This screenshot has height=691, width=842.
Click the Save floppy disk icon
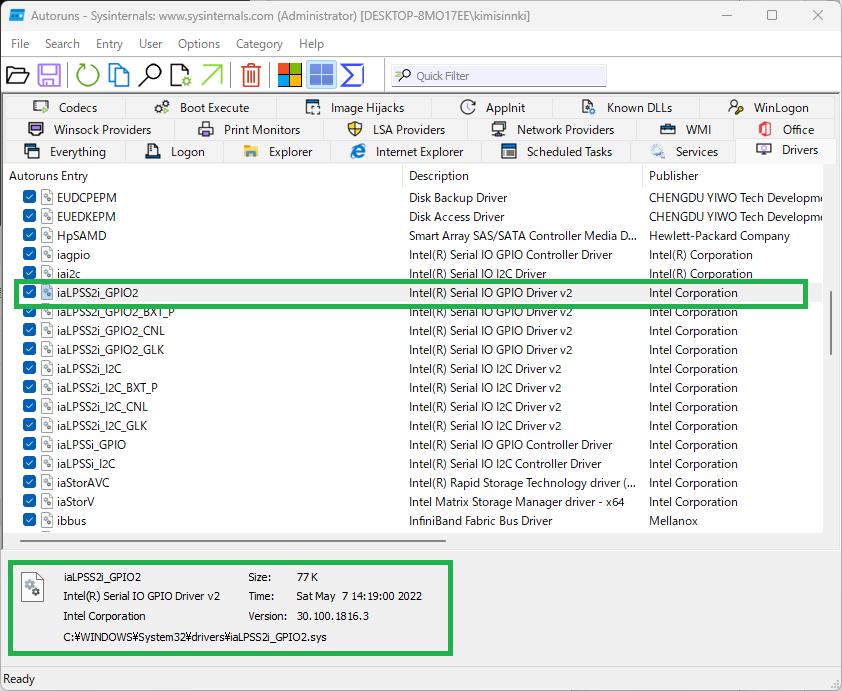pos(49,75)
